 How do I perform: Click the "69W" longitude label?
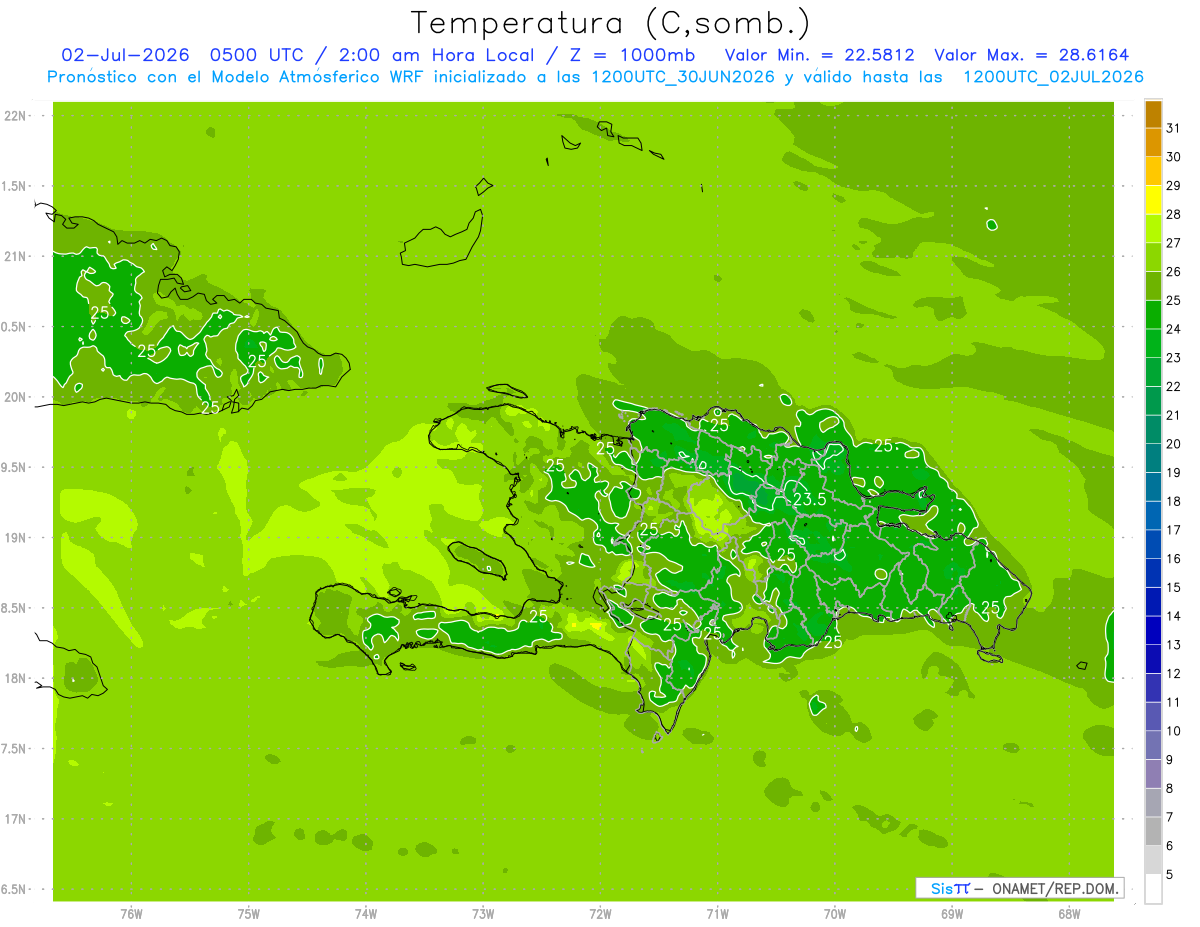(x=952, y=914)
